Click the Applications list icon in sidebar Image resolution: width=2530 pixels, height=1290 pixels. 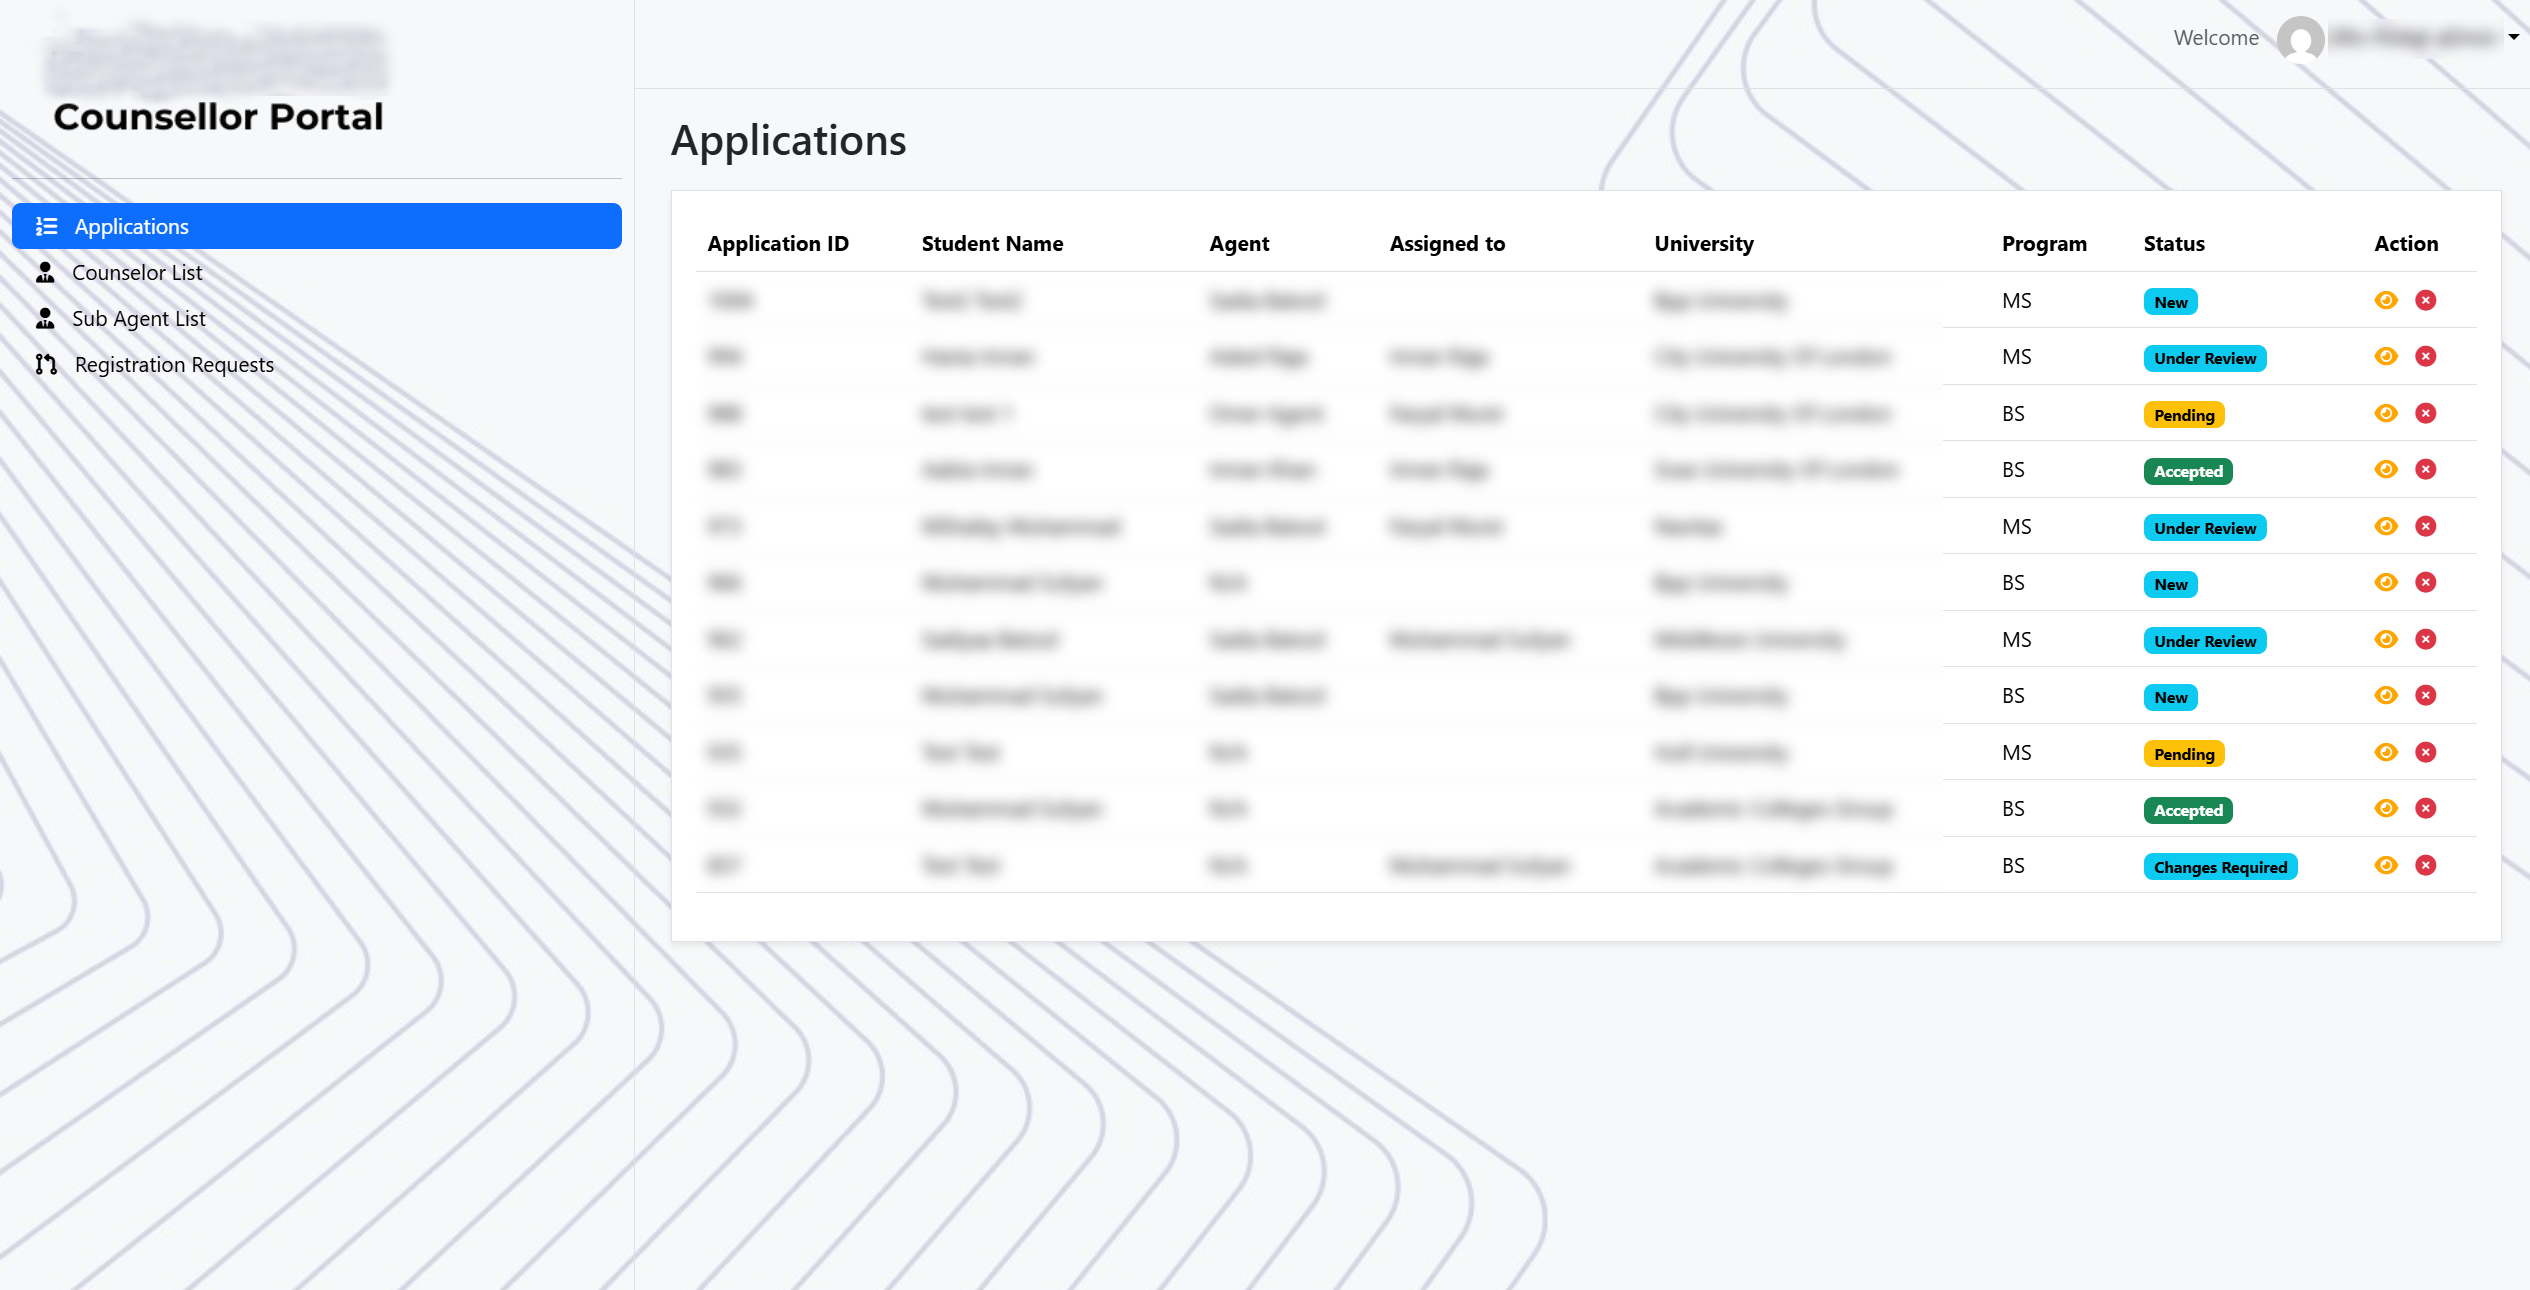(46, 226)
